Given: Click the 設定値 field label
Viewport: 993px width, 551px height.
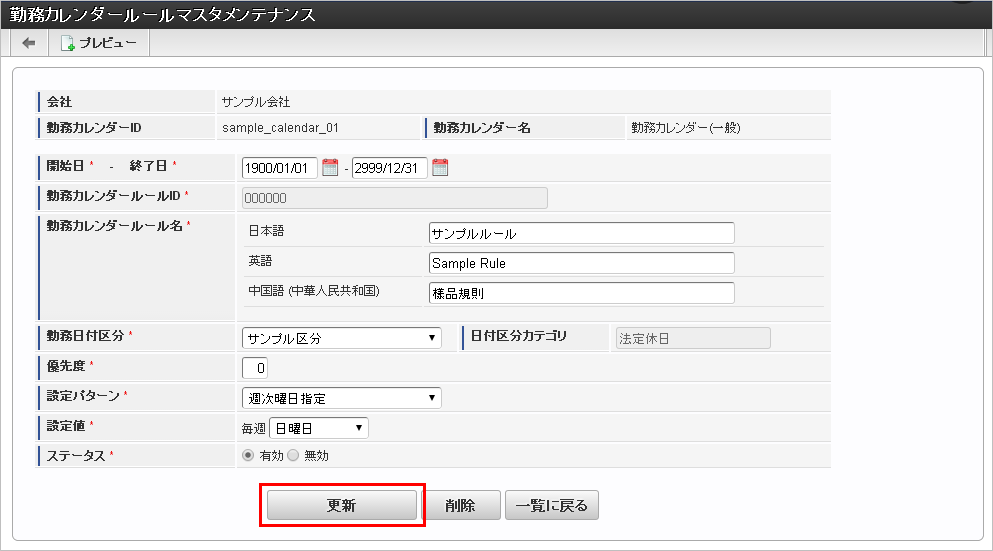Looking at the screenshot, I should coord(65,426).
